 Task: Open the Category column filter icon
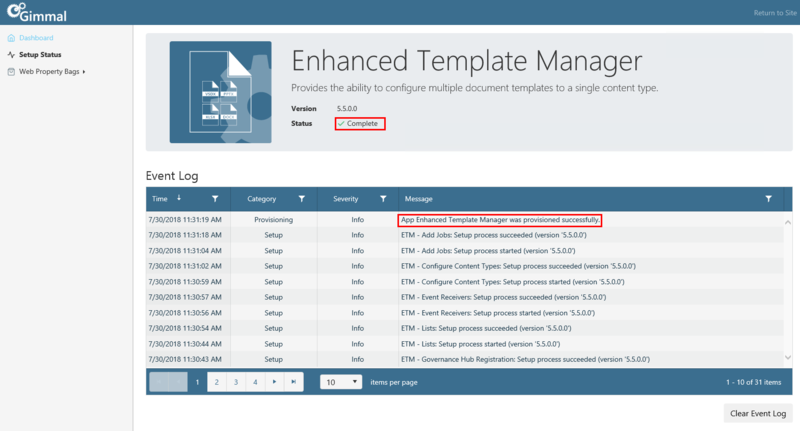[301, 199]
